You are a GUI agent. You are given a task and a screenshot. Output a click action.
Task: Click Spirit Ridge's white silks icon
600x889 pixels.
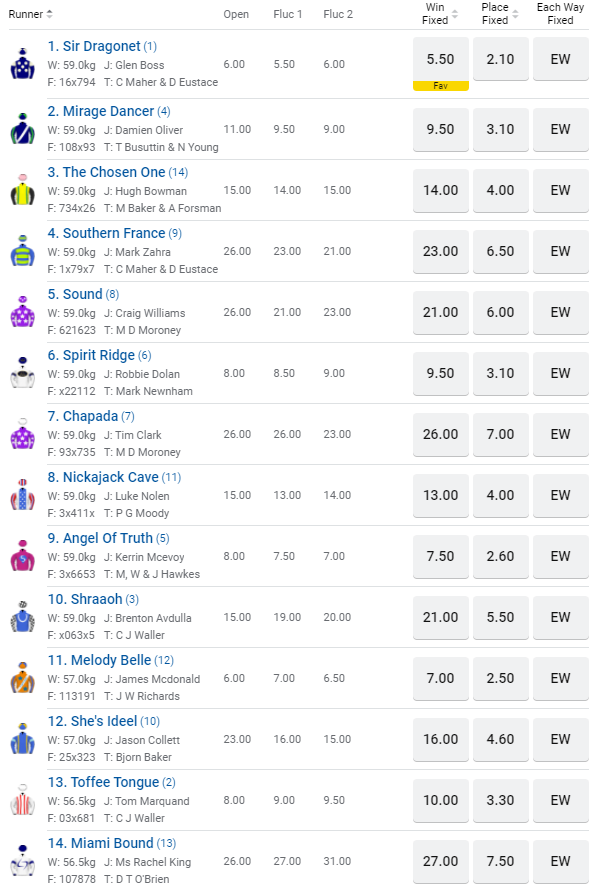point(22,373)
